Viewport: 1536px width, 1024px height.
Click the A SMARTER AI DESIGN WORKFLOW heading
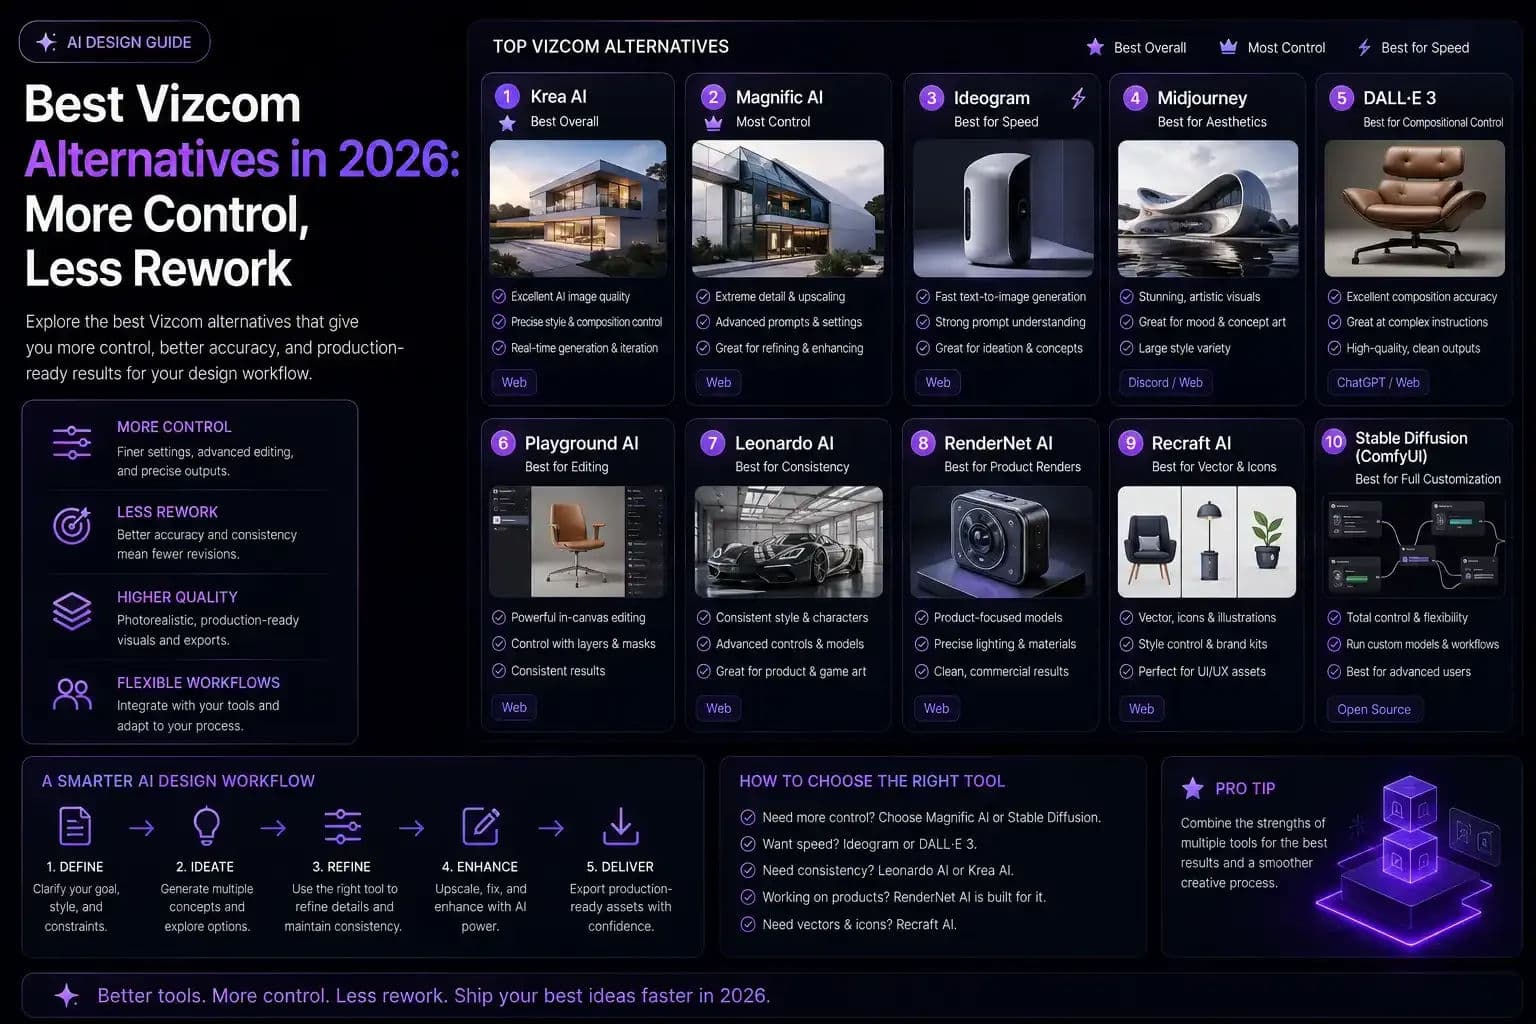(x=178, y=781)
